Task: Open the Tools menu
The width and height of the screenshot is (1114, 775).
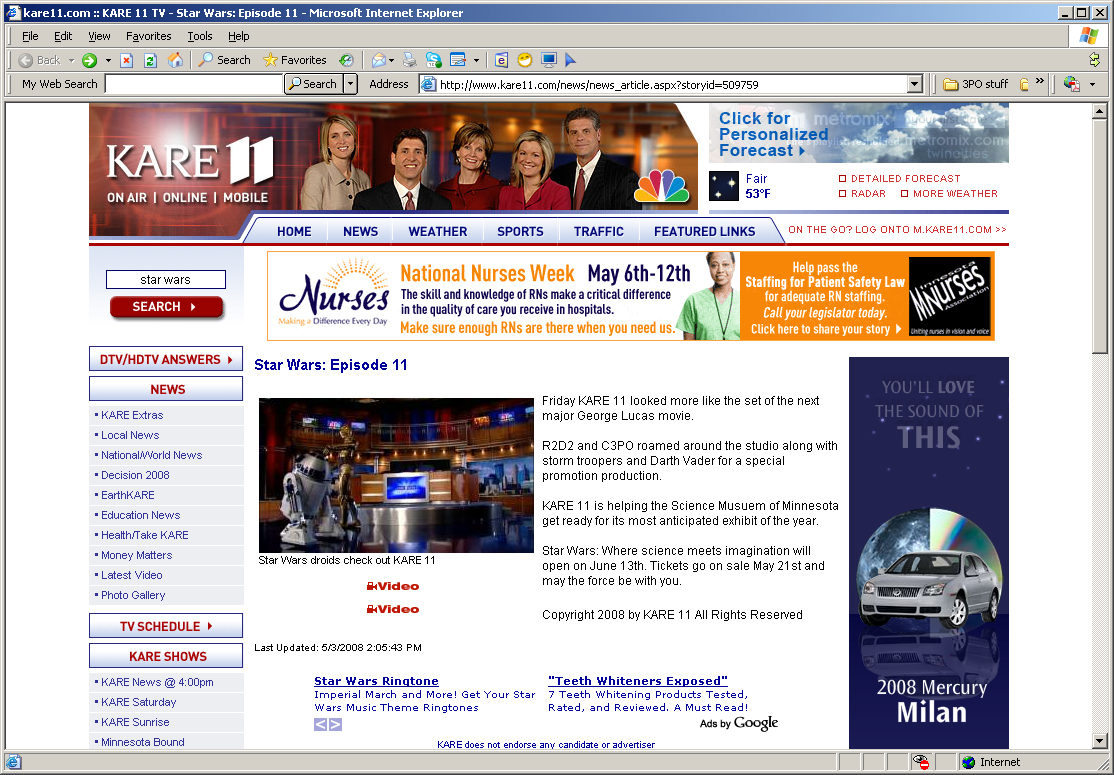Action: coord(200,36)
